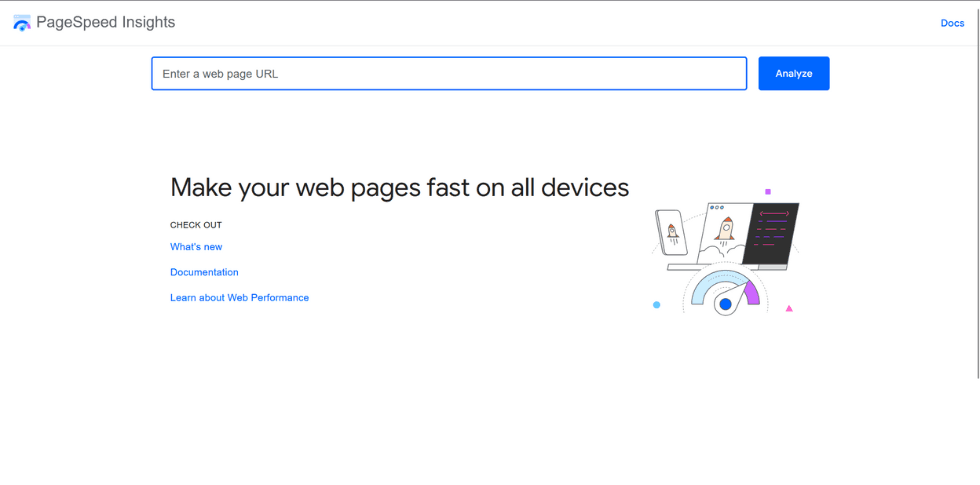980x485 pixels.
Task: Open the Docs link in header
Action: point(952,23)
